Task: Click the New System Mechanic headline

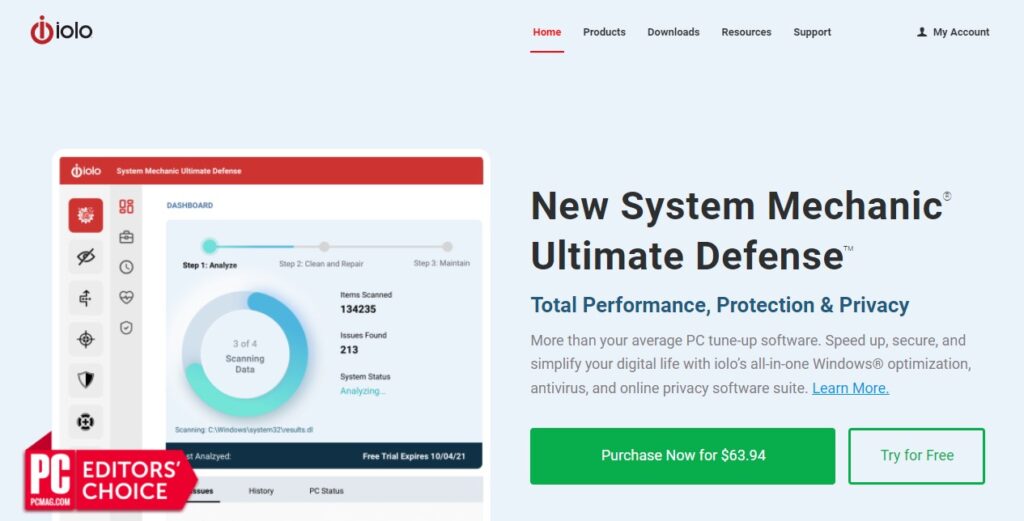Action: [741, 230]
